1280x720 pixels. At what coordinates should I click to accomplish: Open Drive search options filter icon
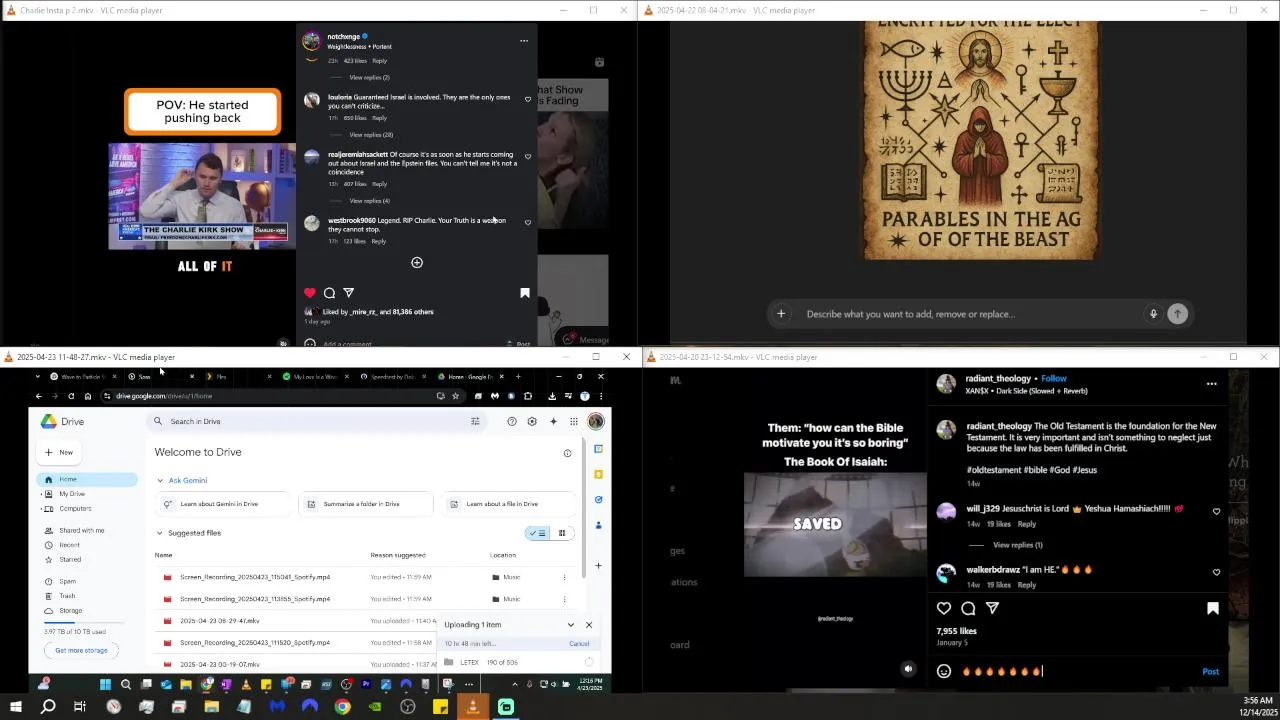pyautogui.click(x=475, y=421)
